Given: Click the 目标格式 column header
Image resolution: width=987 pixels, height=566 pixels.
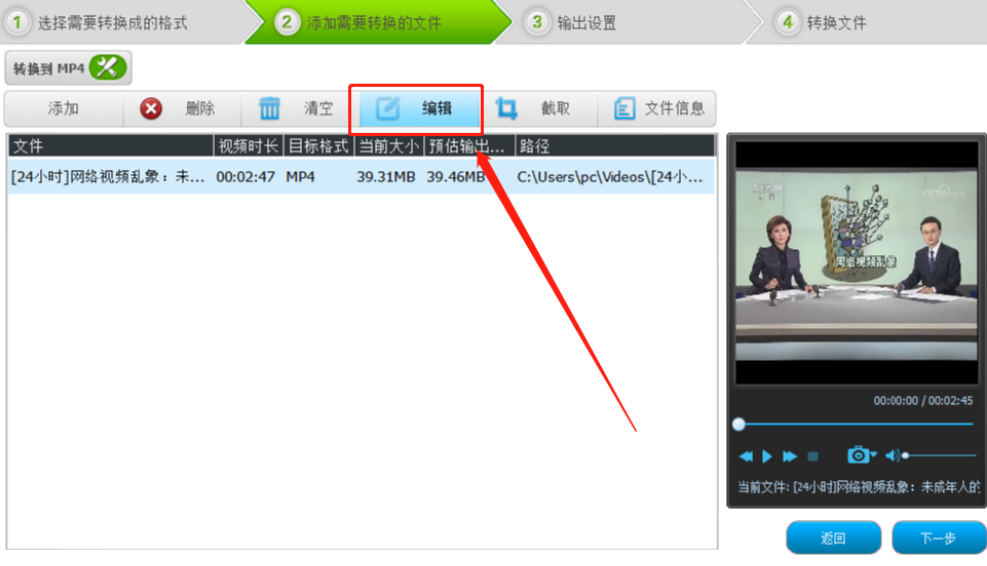Looking at the screenshot, I should 319,146.
